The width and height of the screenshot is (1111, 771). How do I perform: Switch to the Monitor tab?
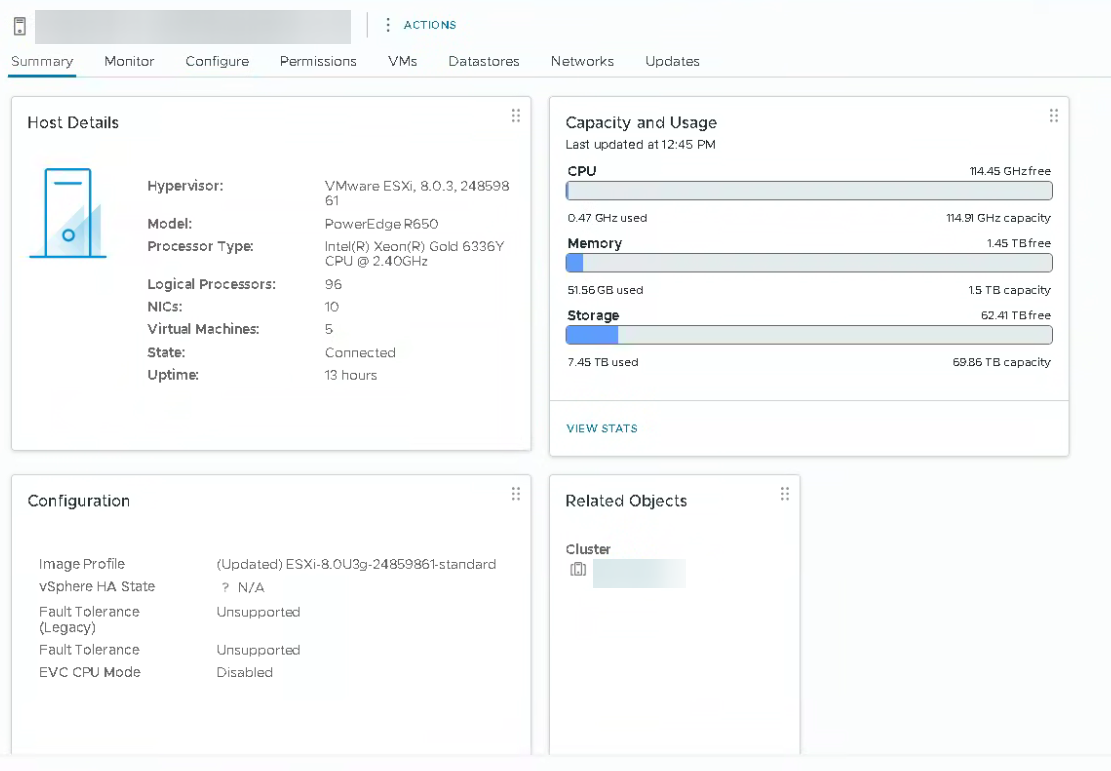(129, 61)
